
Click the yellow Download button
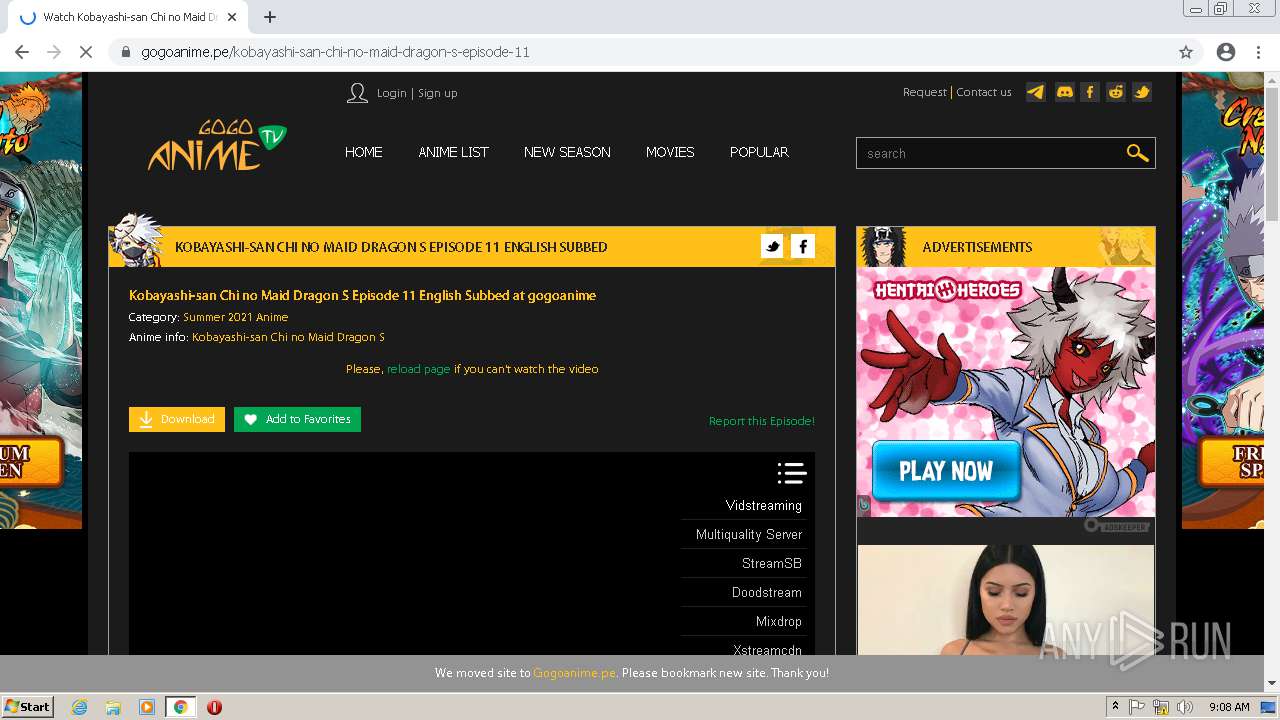pos(177,419)
